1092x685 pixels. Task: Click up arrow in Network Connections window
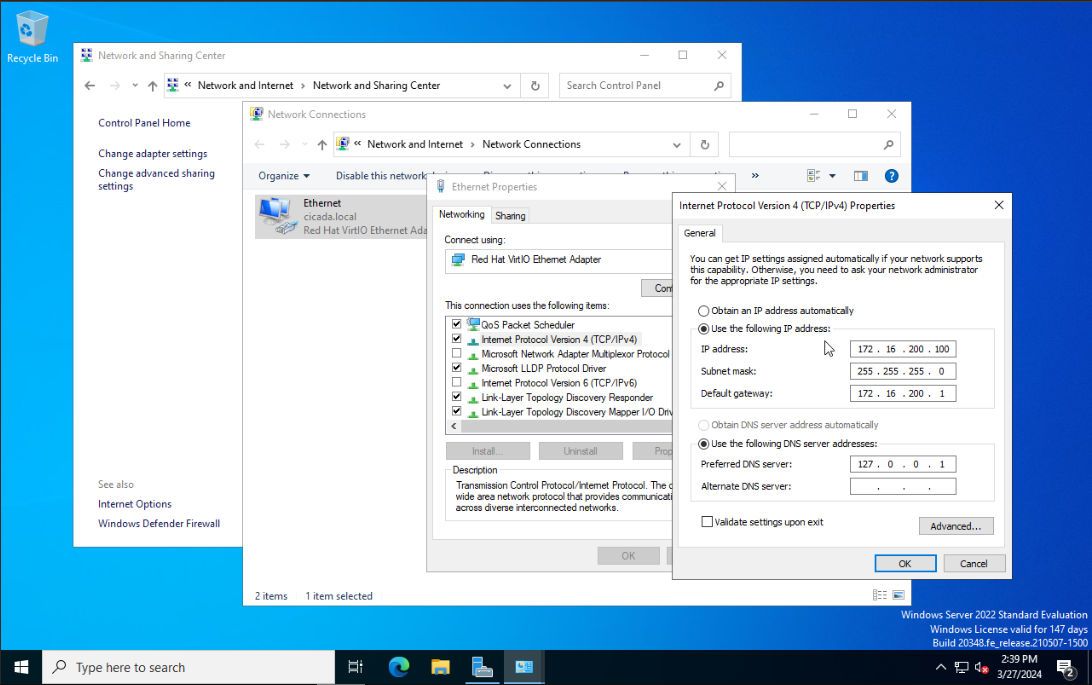point(322,144)
